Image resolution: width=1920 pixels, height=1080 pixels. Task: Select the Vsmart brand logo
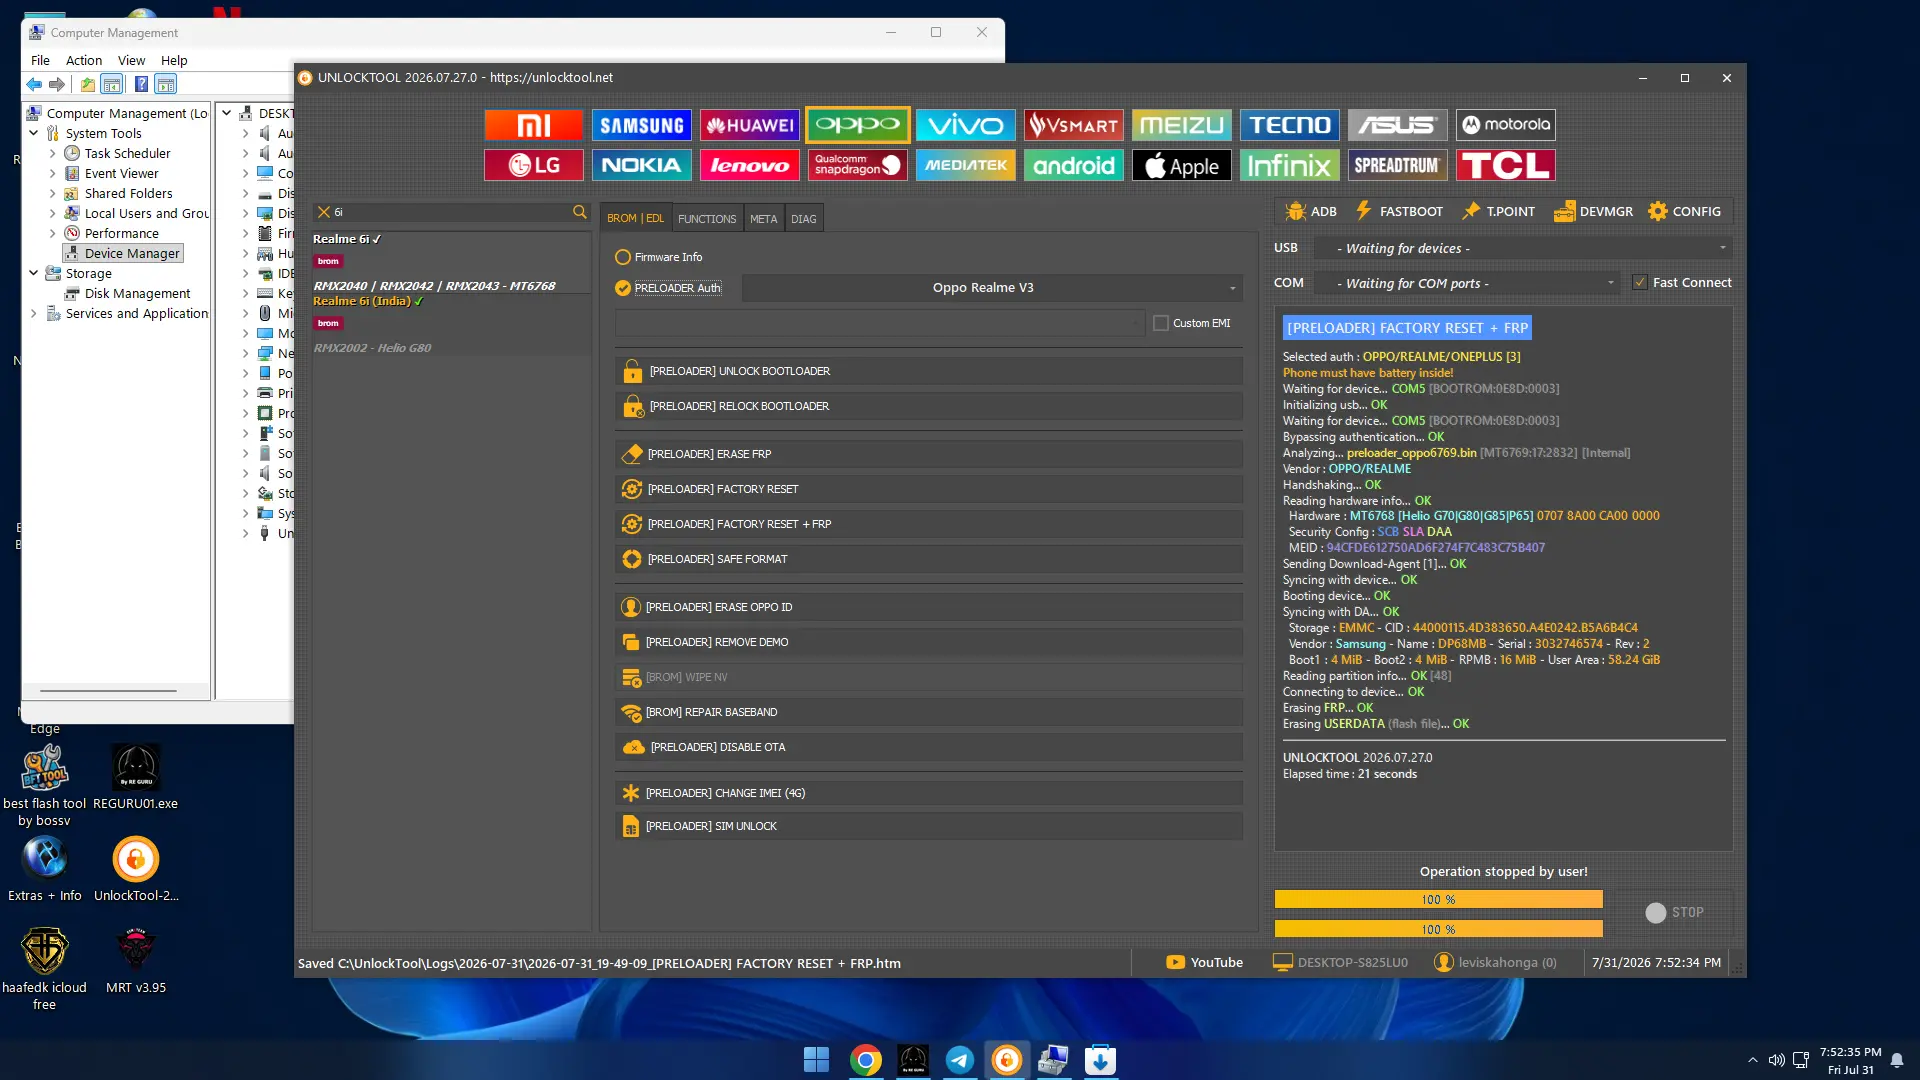tap(1074, 125)
